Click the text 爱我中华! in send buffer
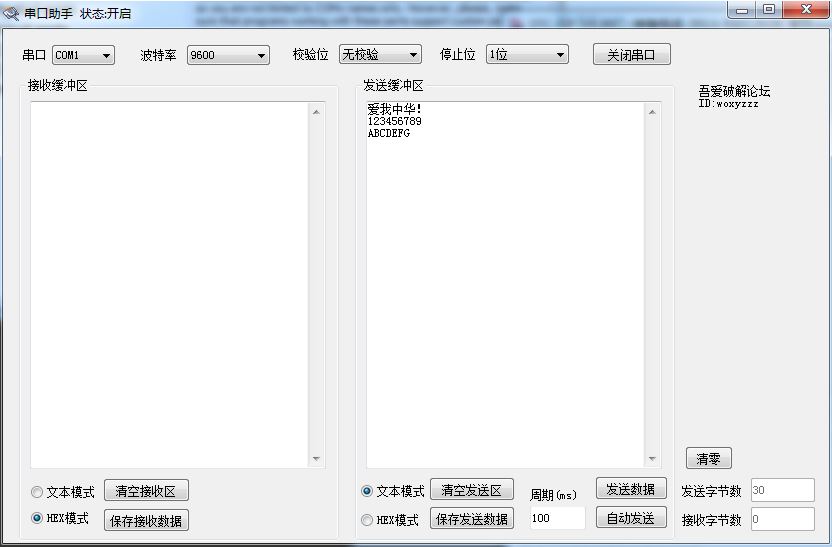This screenshot has height=547, width=832. tap(395, 109)
